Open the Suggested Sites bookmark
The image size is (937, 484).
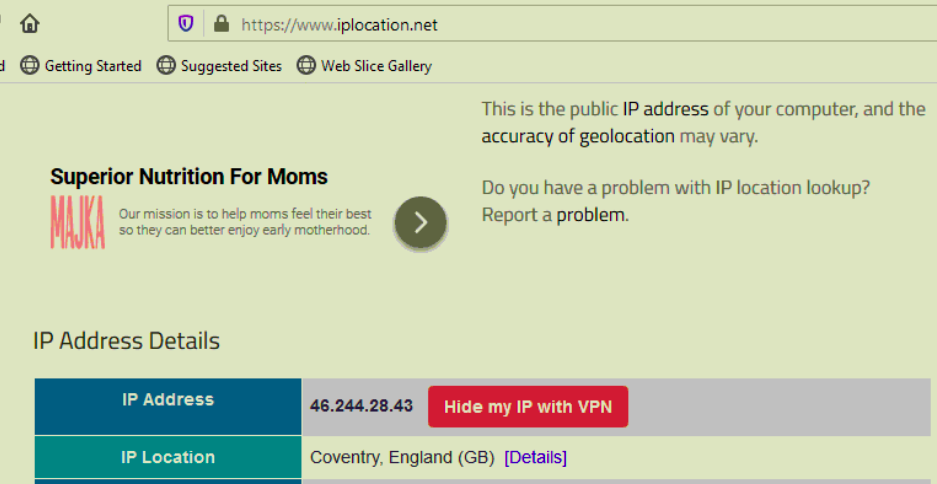(219, 66)
